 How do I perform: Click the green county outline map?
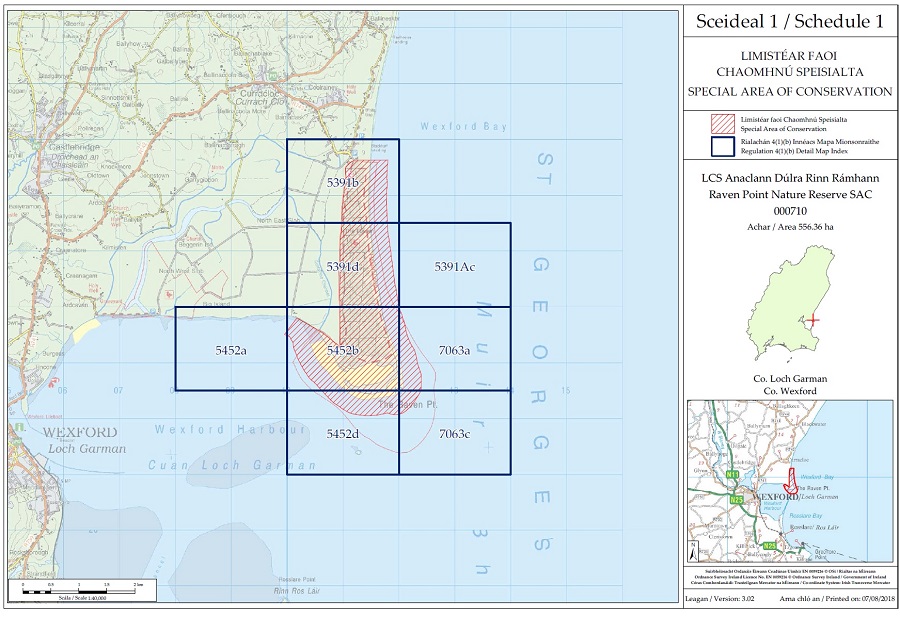[x=791, y=304]
